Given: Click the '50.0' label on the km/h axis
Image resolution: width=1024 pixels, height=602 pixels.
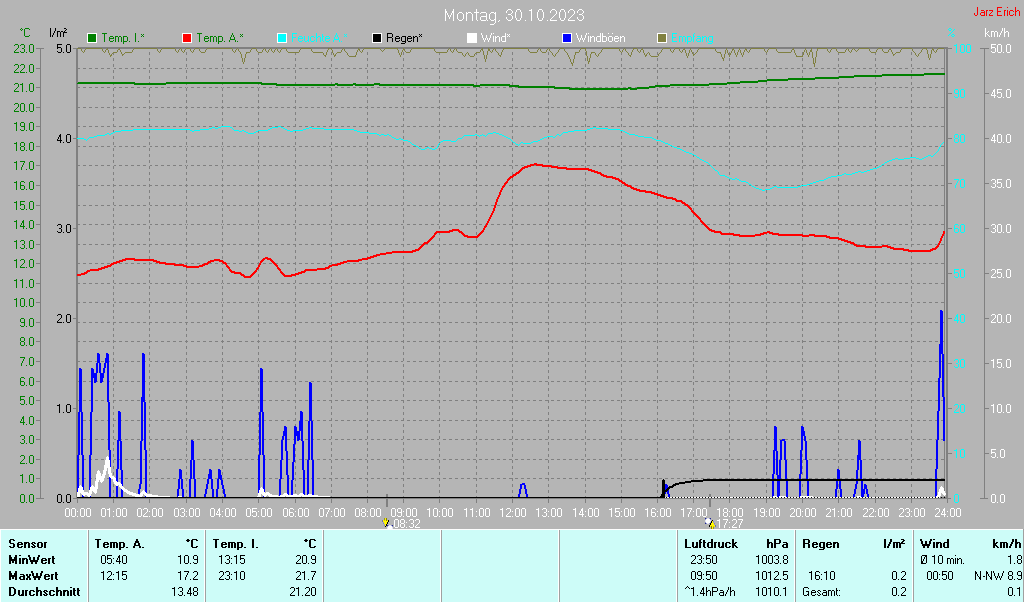Looking at the screenshot, I should (1000, 48).
